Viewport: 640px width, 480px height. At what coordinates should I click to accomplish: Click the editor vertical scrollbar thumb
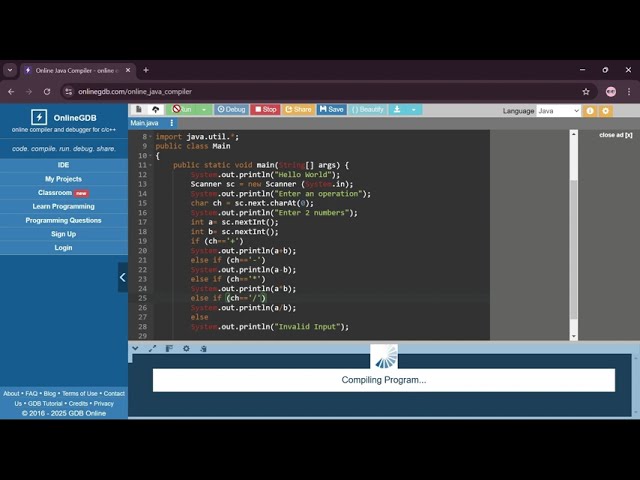click(573, 249)
